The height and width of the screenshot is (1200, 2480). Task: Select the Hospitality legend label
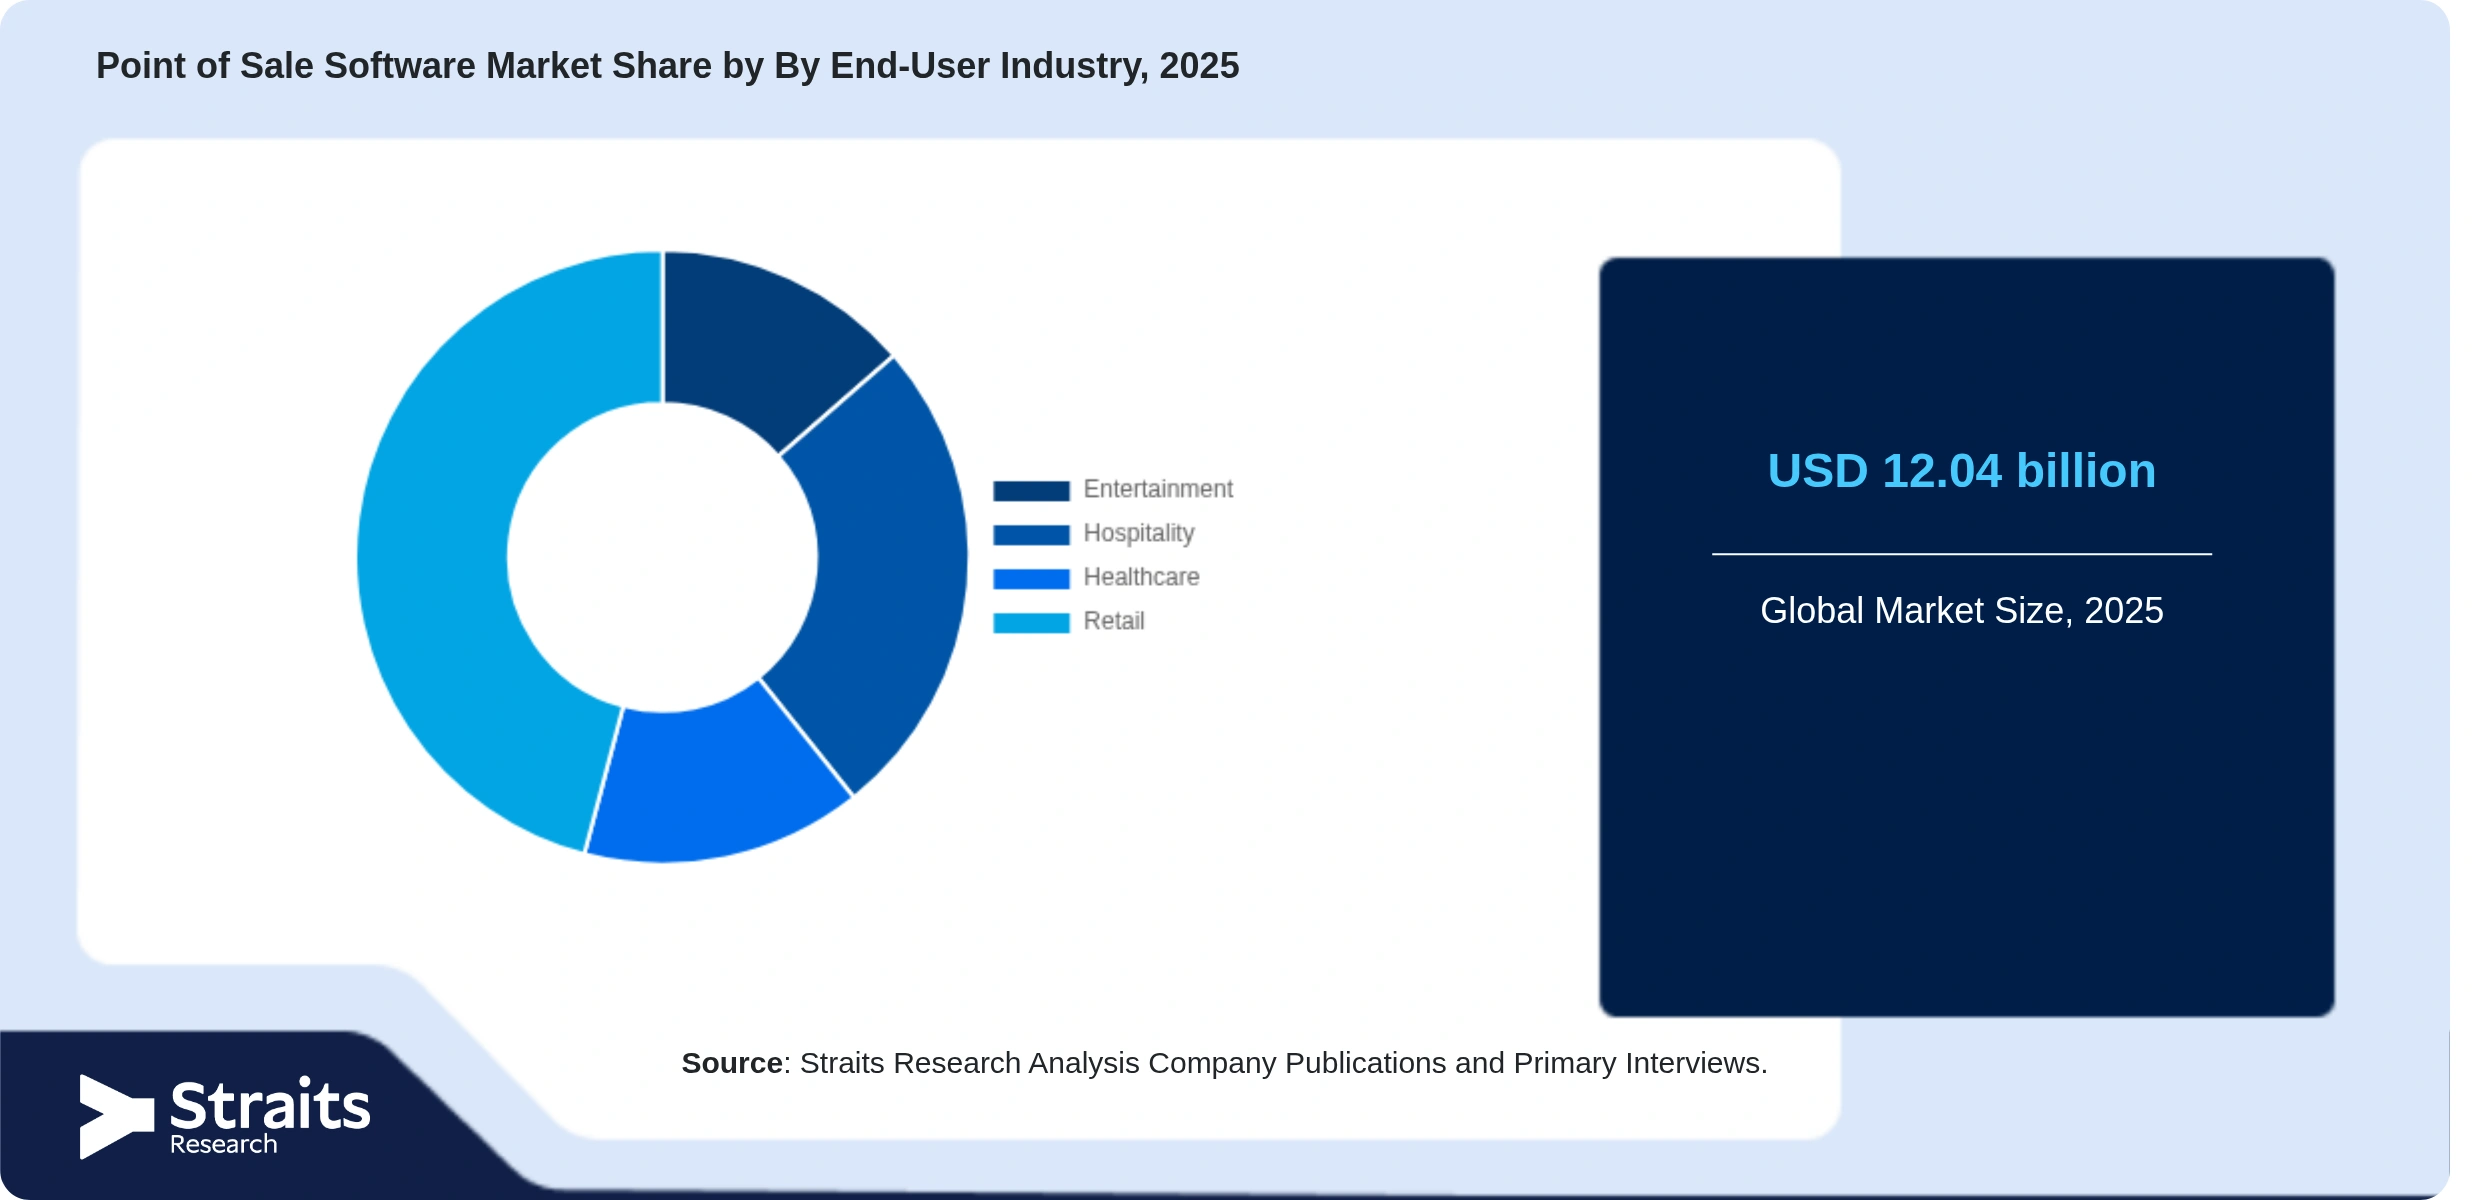(x=1139, y=533)
